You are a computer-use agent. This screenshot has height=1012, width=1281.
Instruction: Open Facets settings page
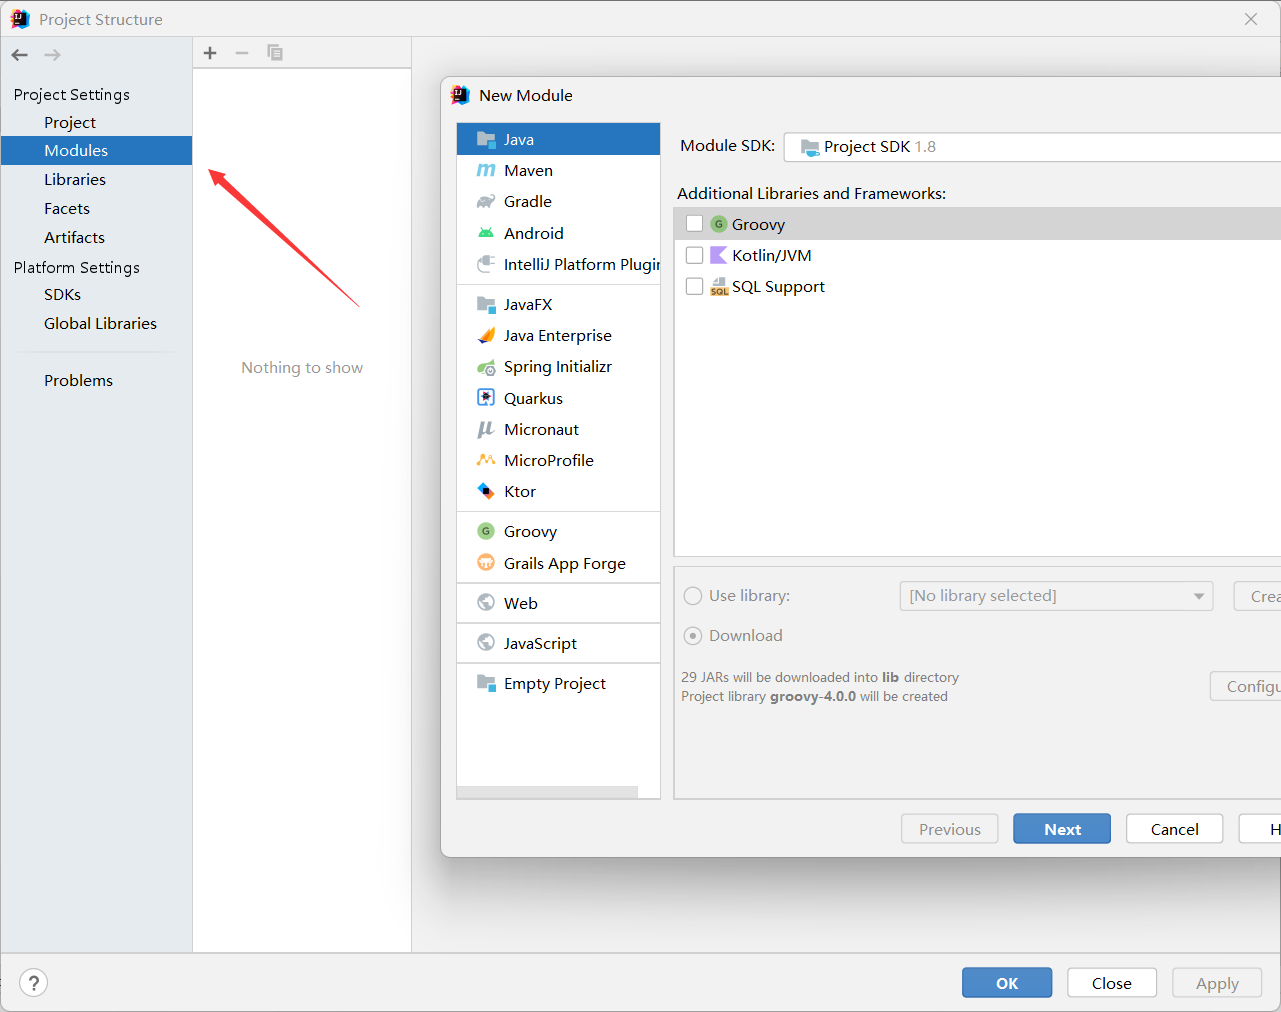point(96,208)
